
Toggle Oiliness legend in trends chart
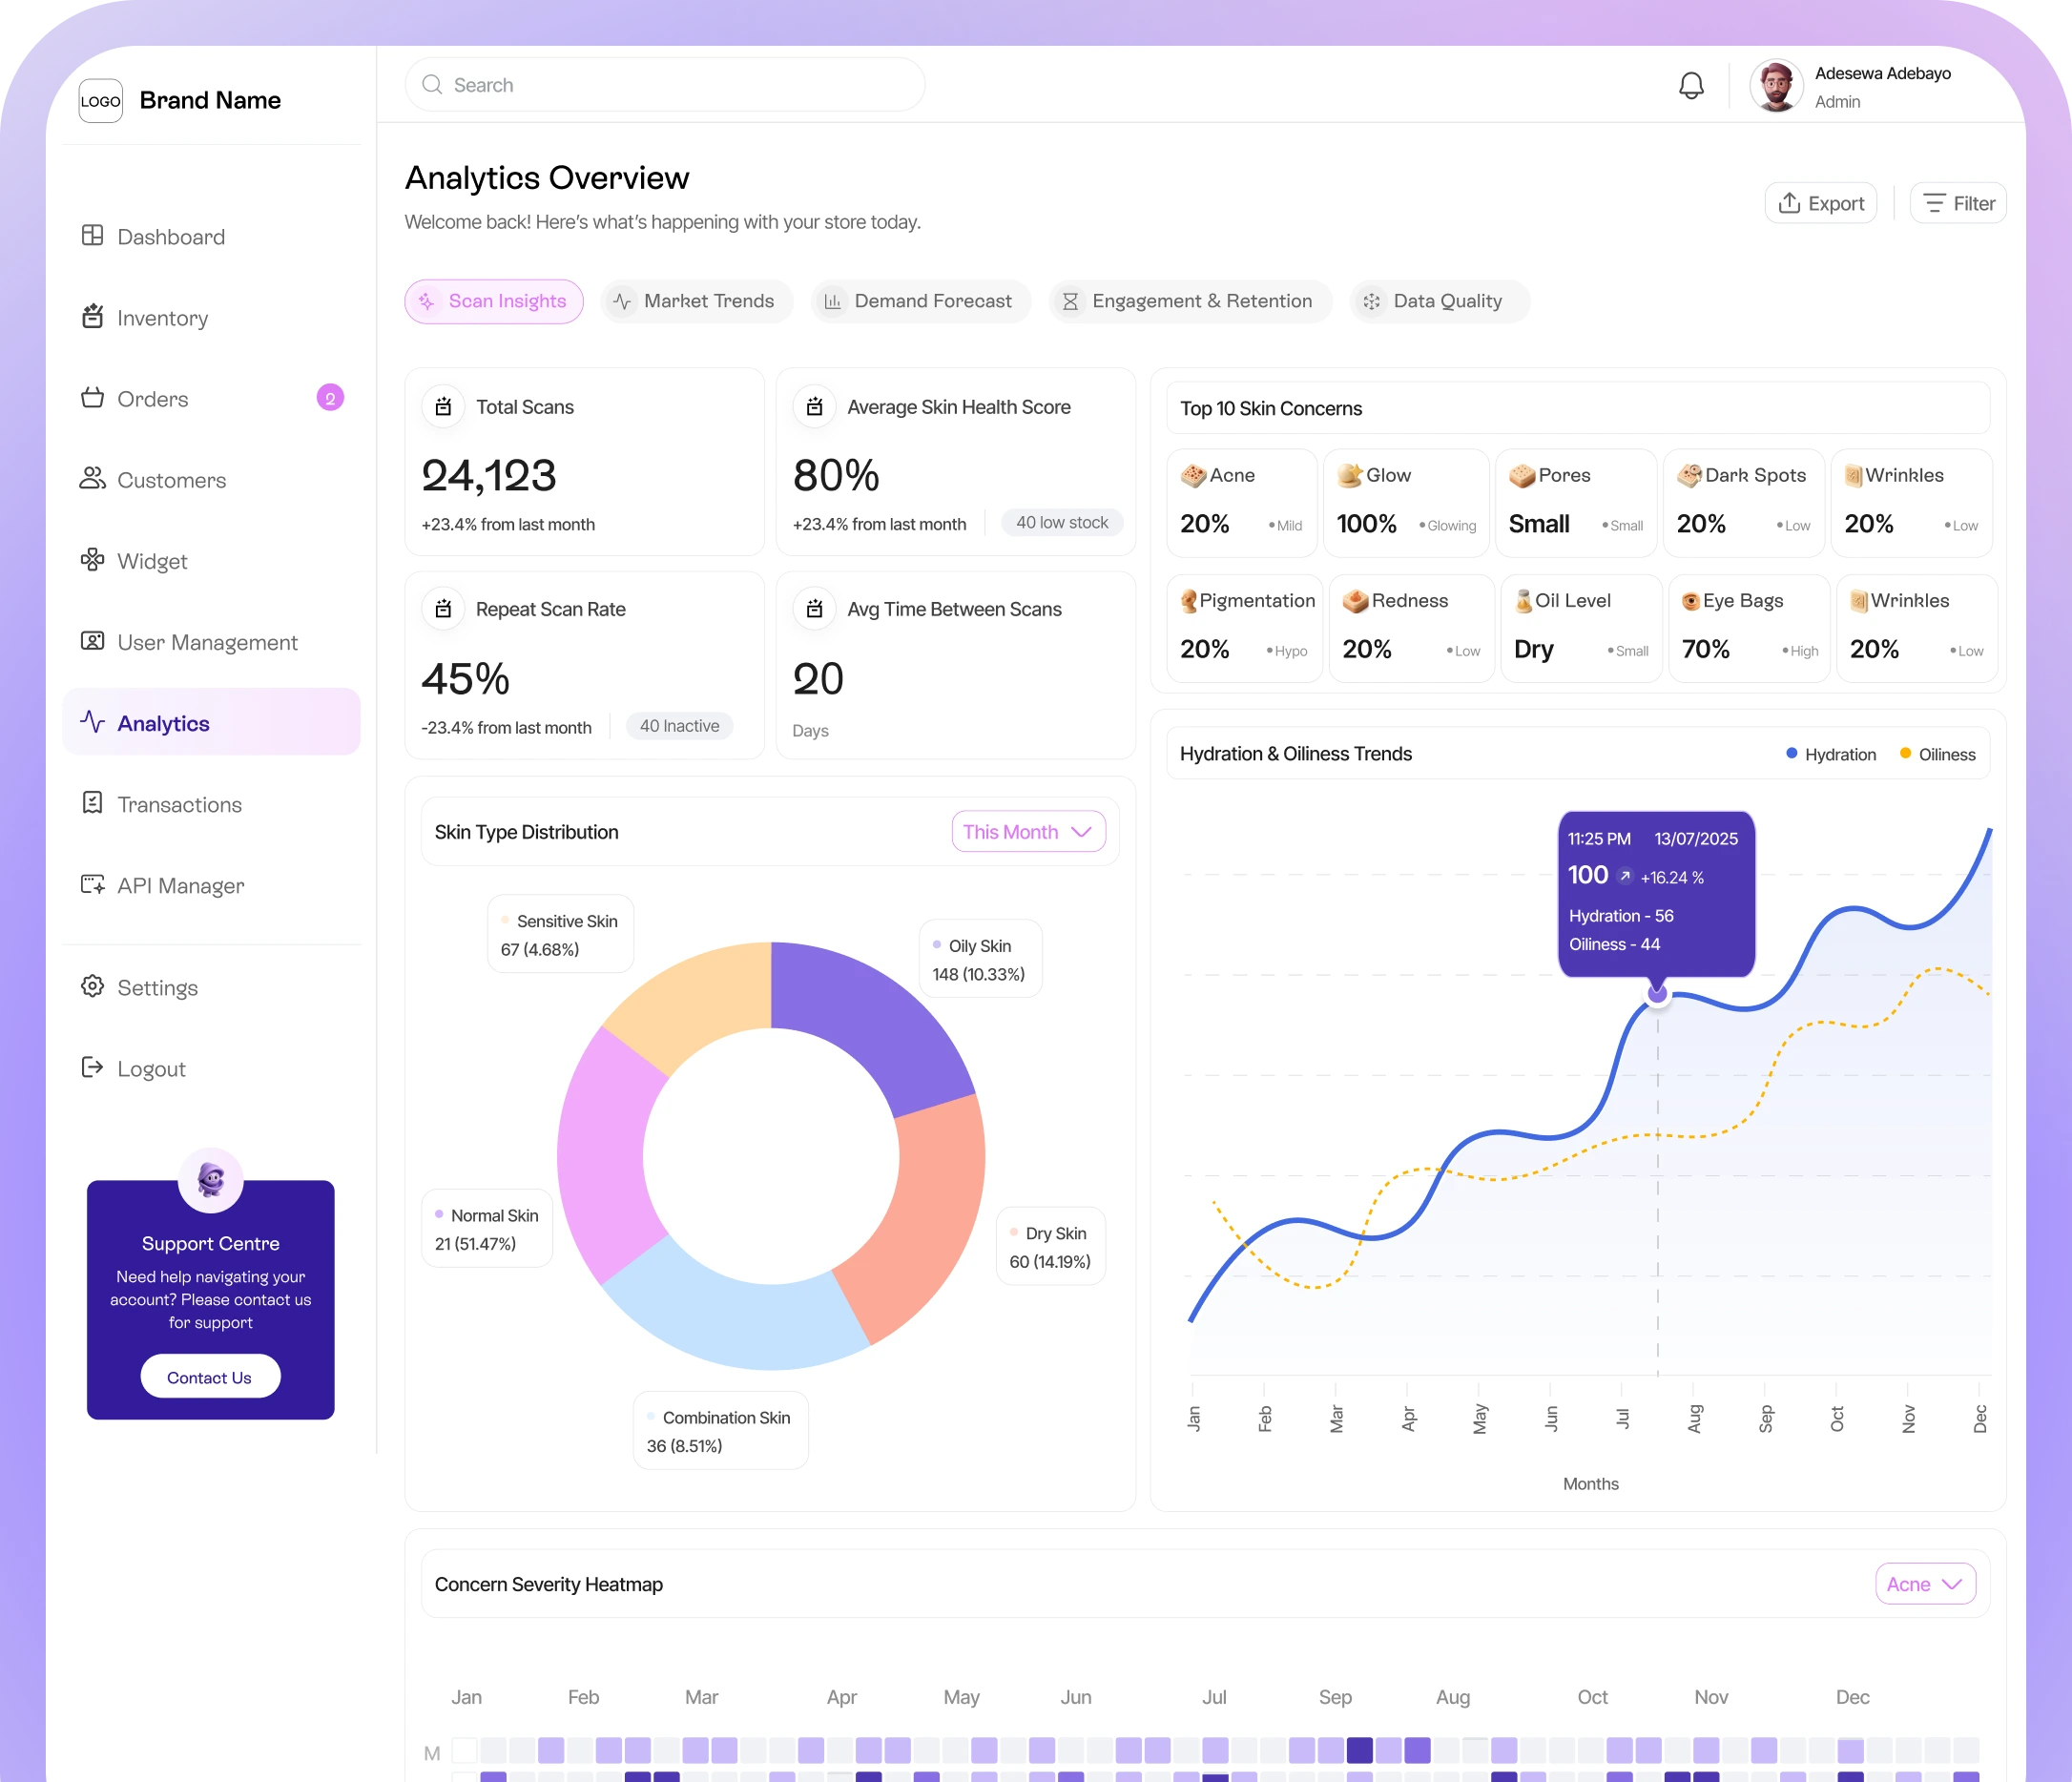(1937, 754)
